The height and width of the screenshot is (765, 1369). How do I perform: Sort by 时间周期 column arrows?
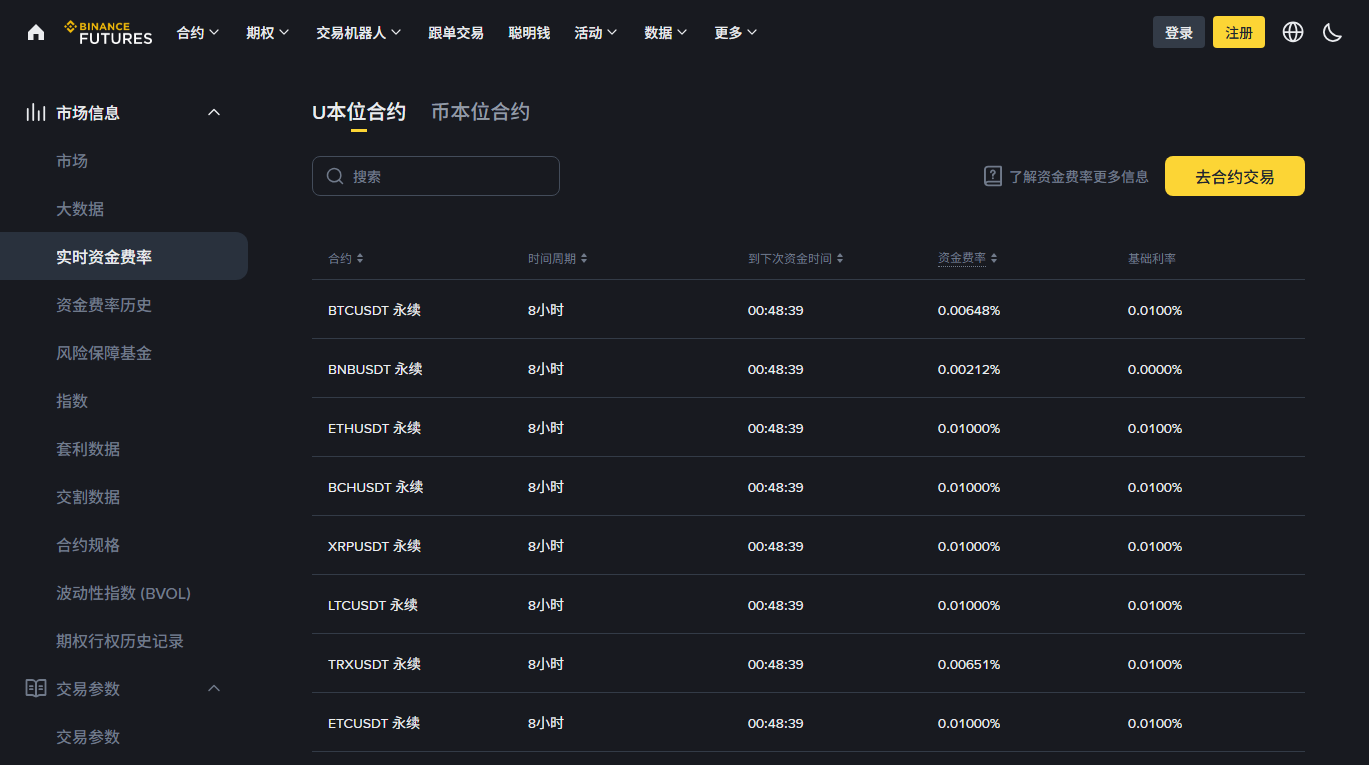[x=584, y=259]
